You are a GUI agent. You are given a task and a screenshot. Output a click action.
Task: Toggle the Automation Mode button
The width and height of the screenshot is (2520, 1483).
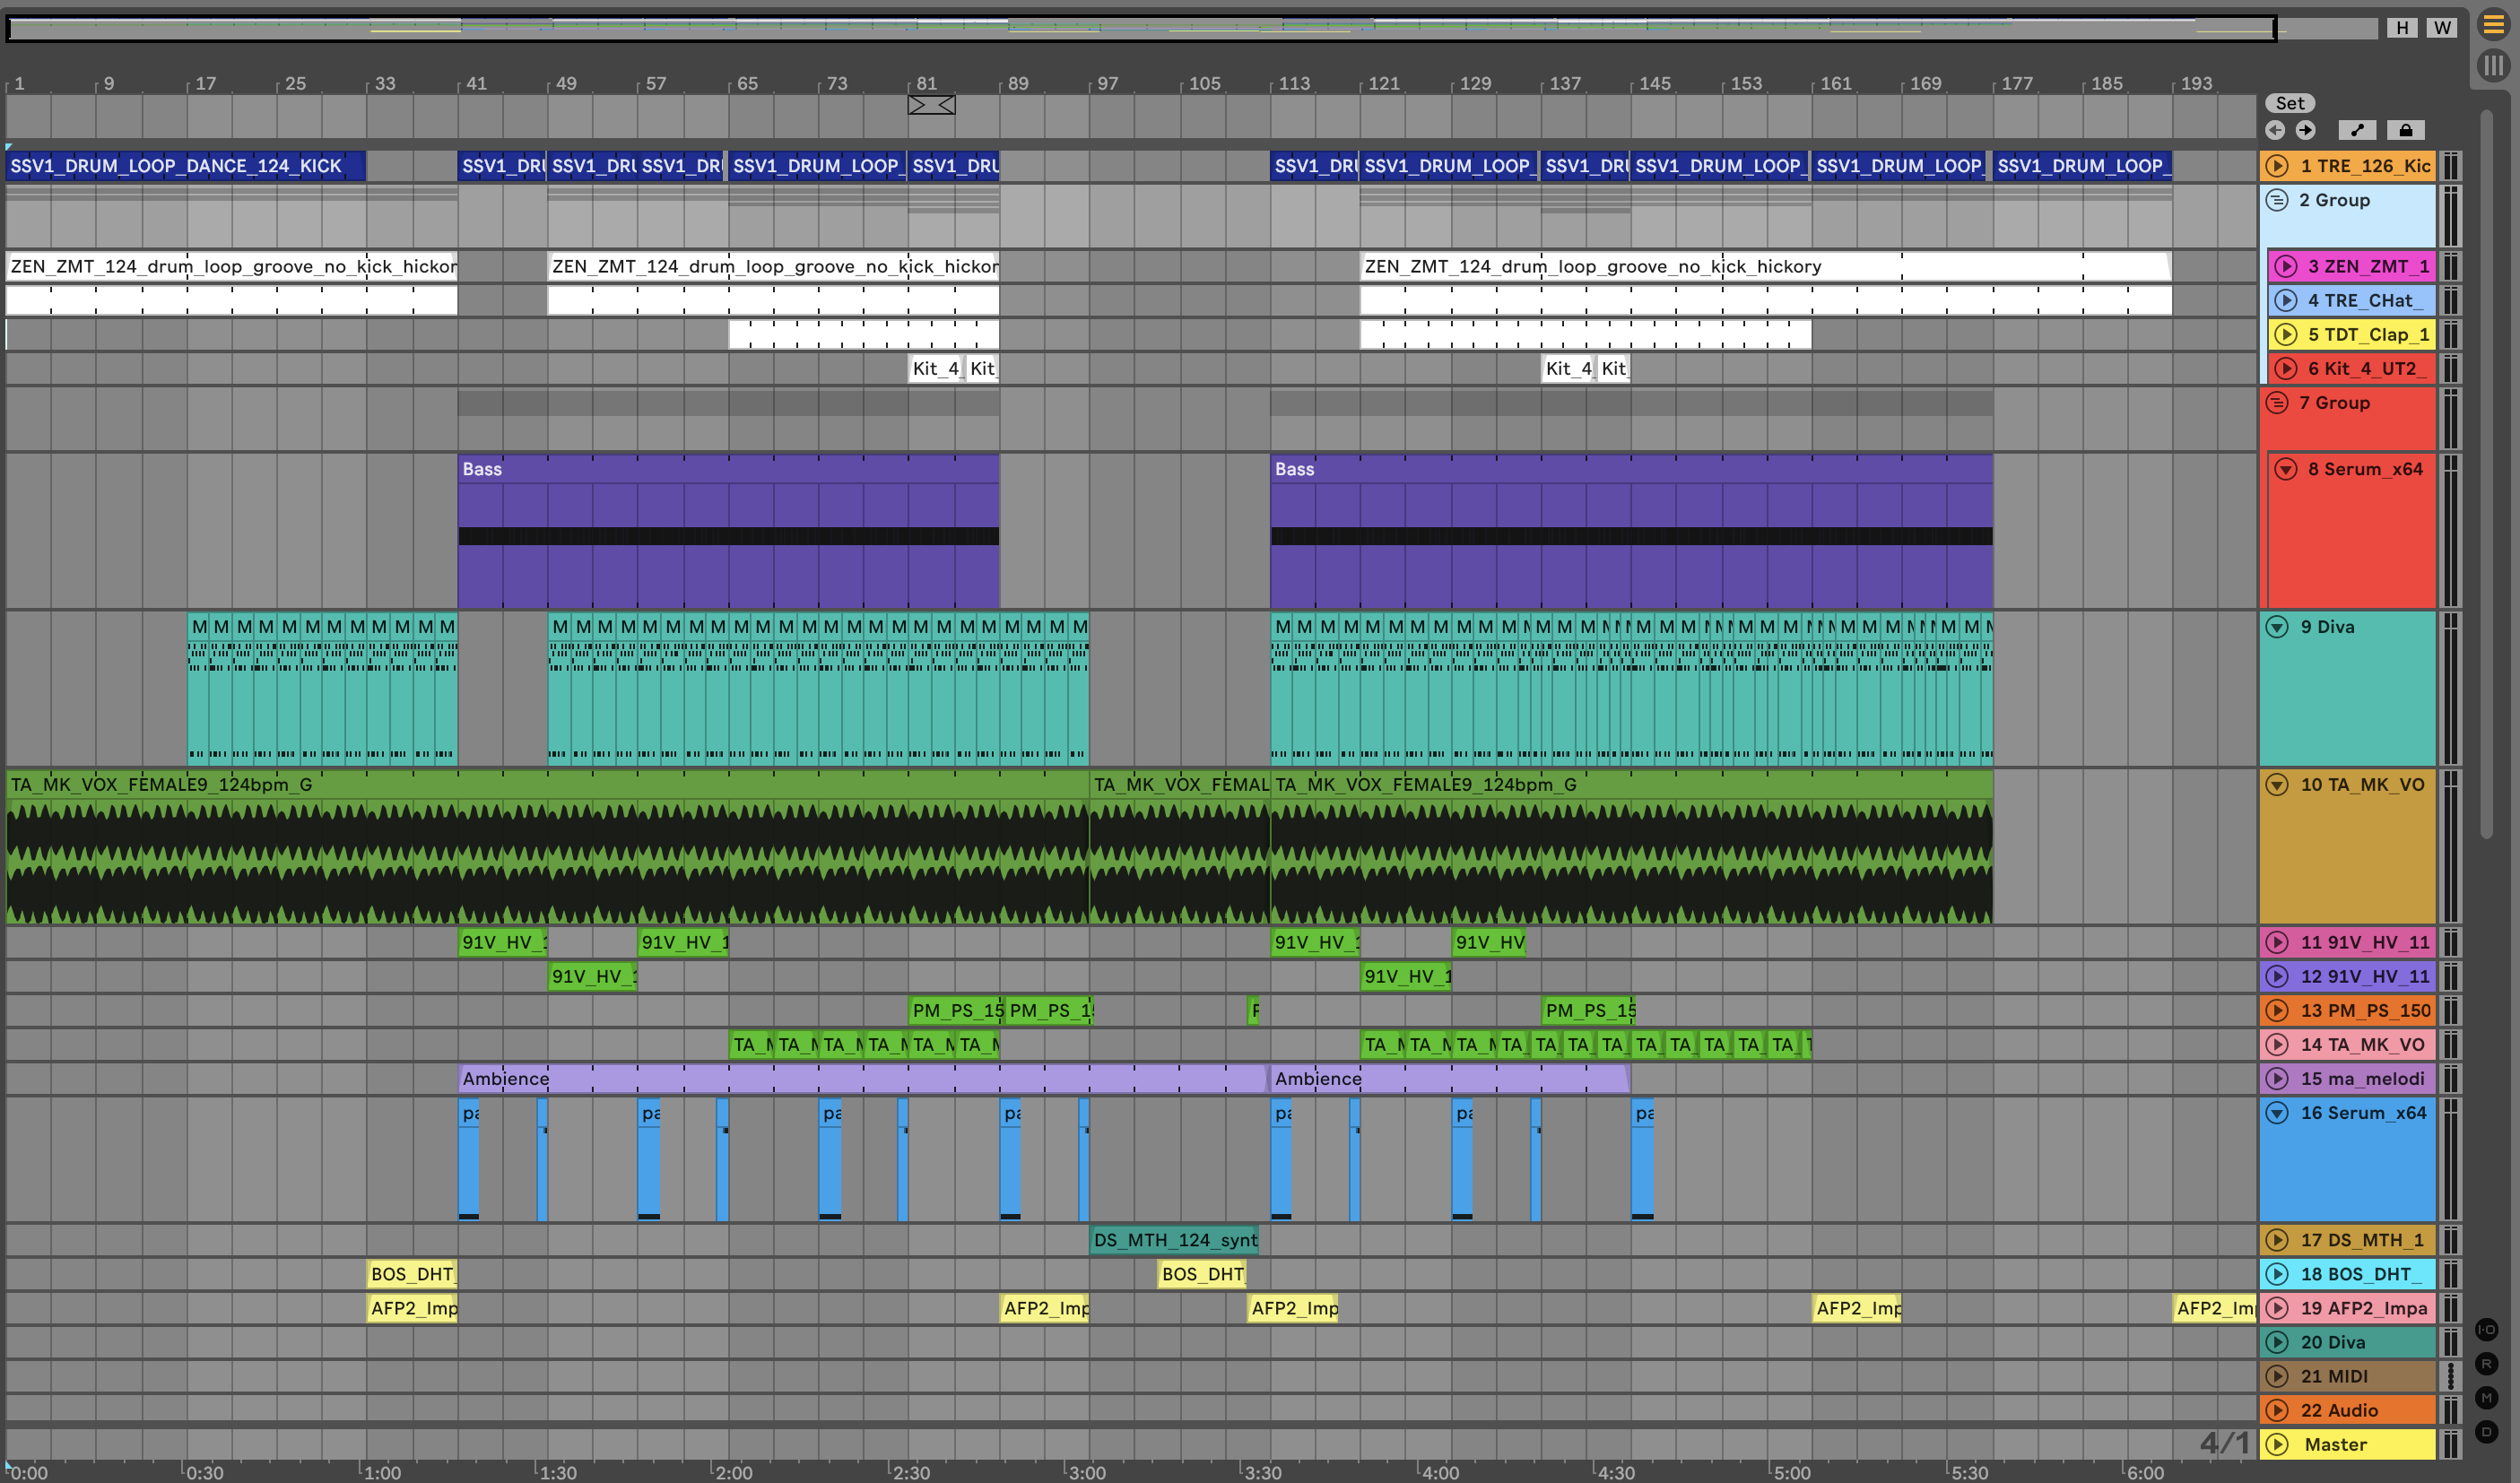coord(2357,130)
